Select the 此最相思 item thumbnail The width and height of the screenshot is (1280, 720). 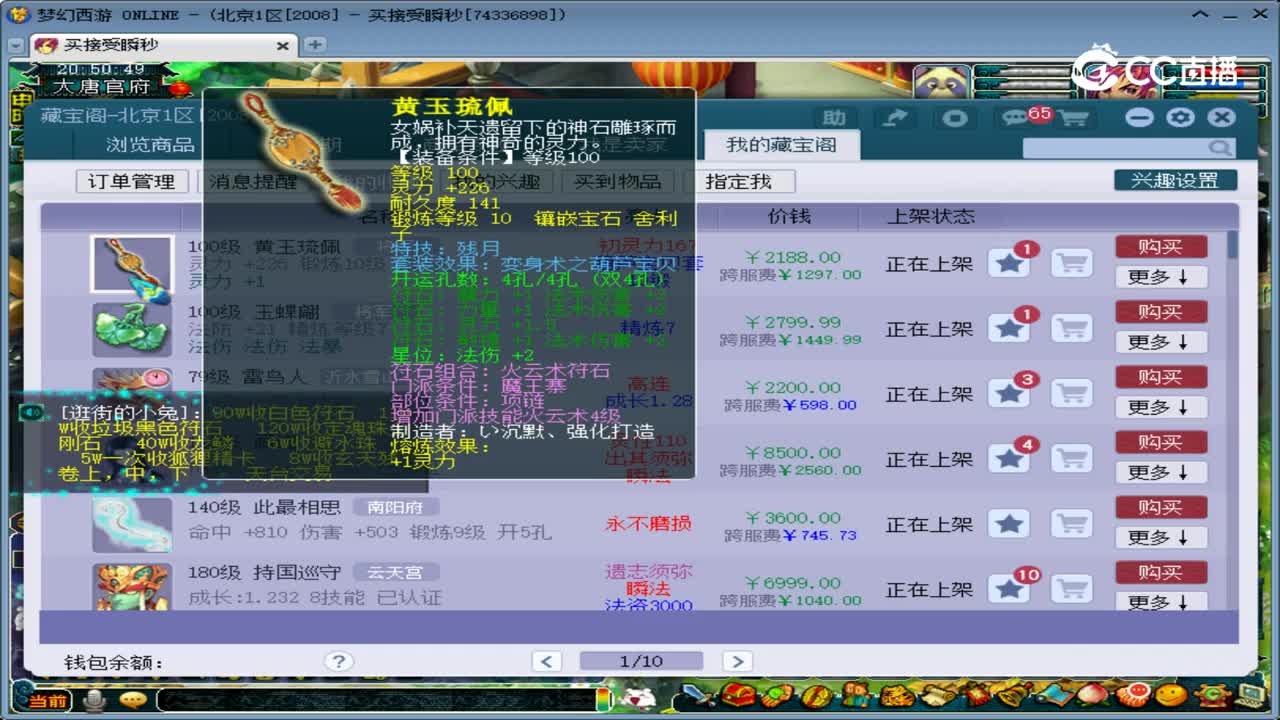point(132,524)
